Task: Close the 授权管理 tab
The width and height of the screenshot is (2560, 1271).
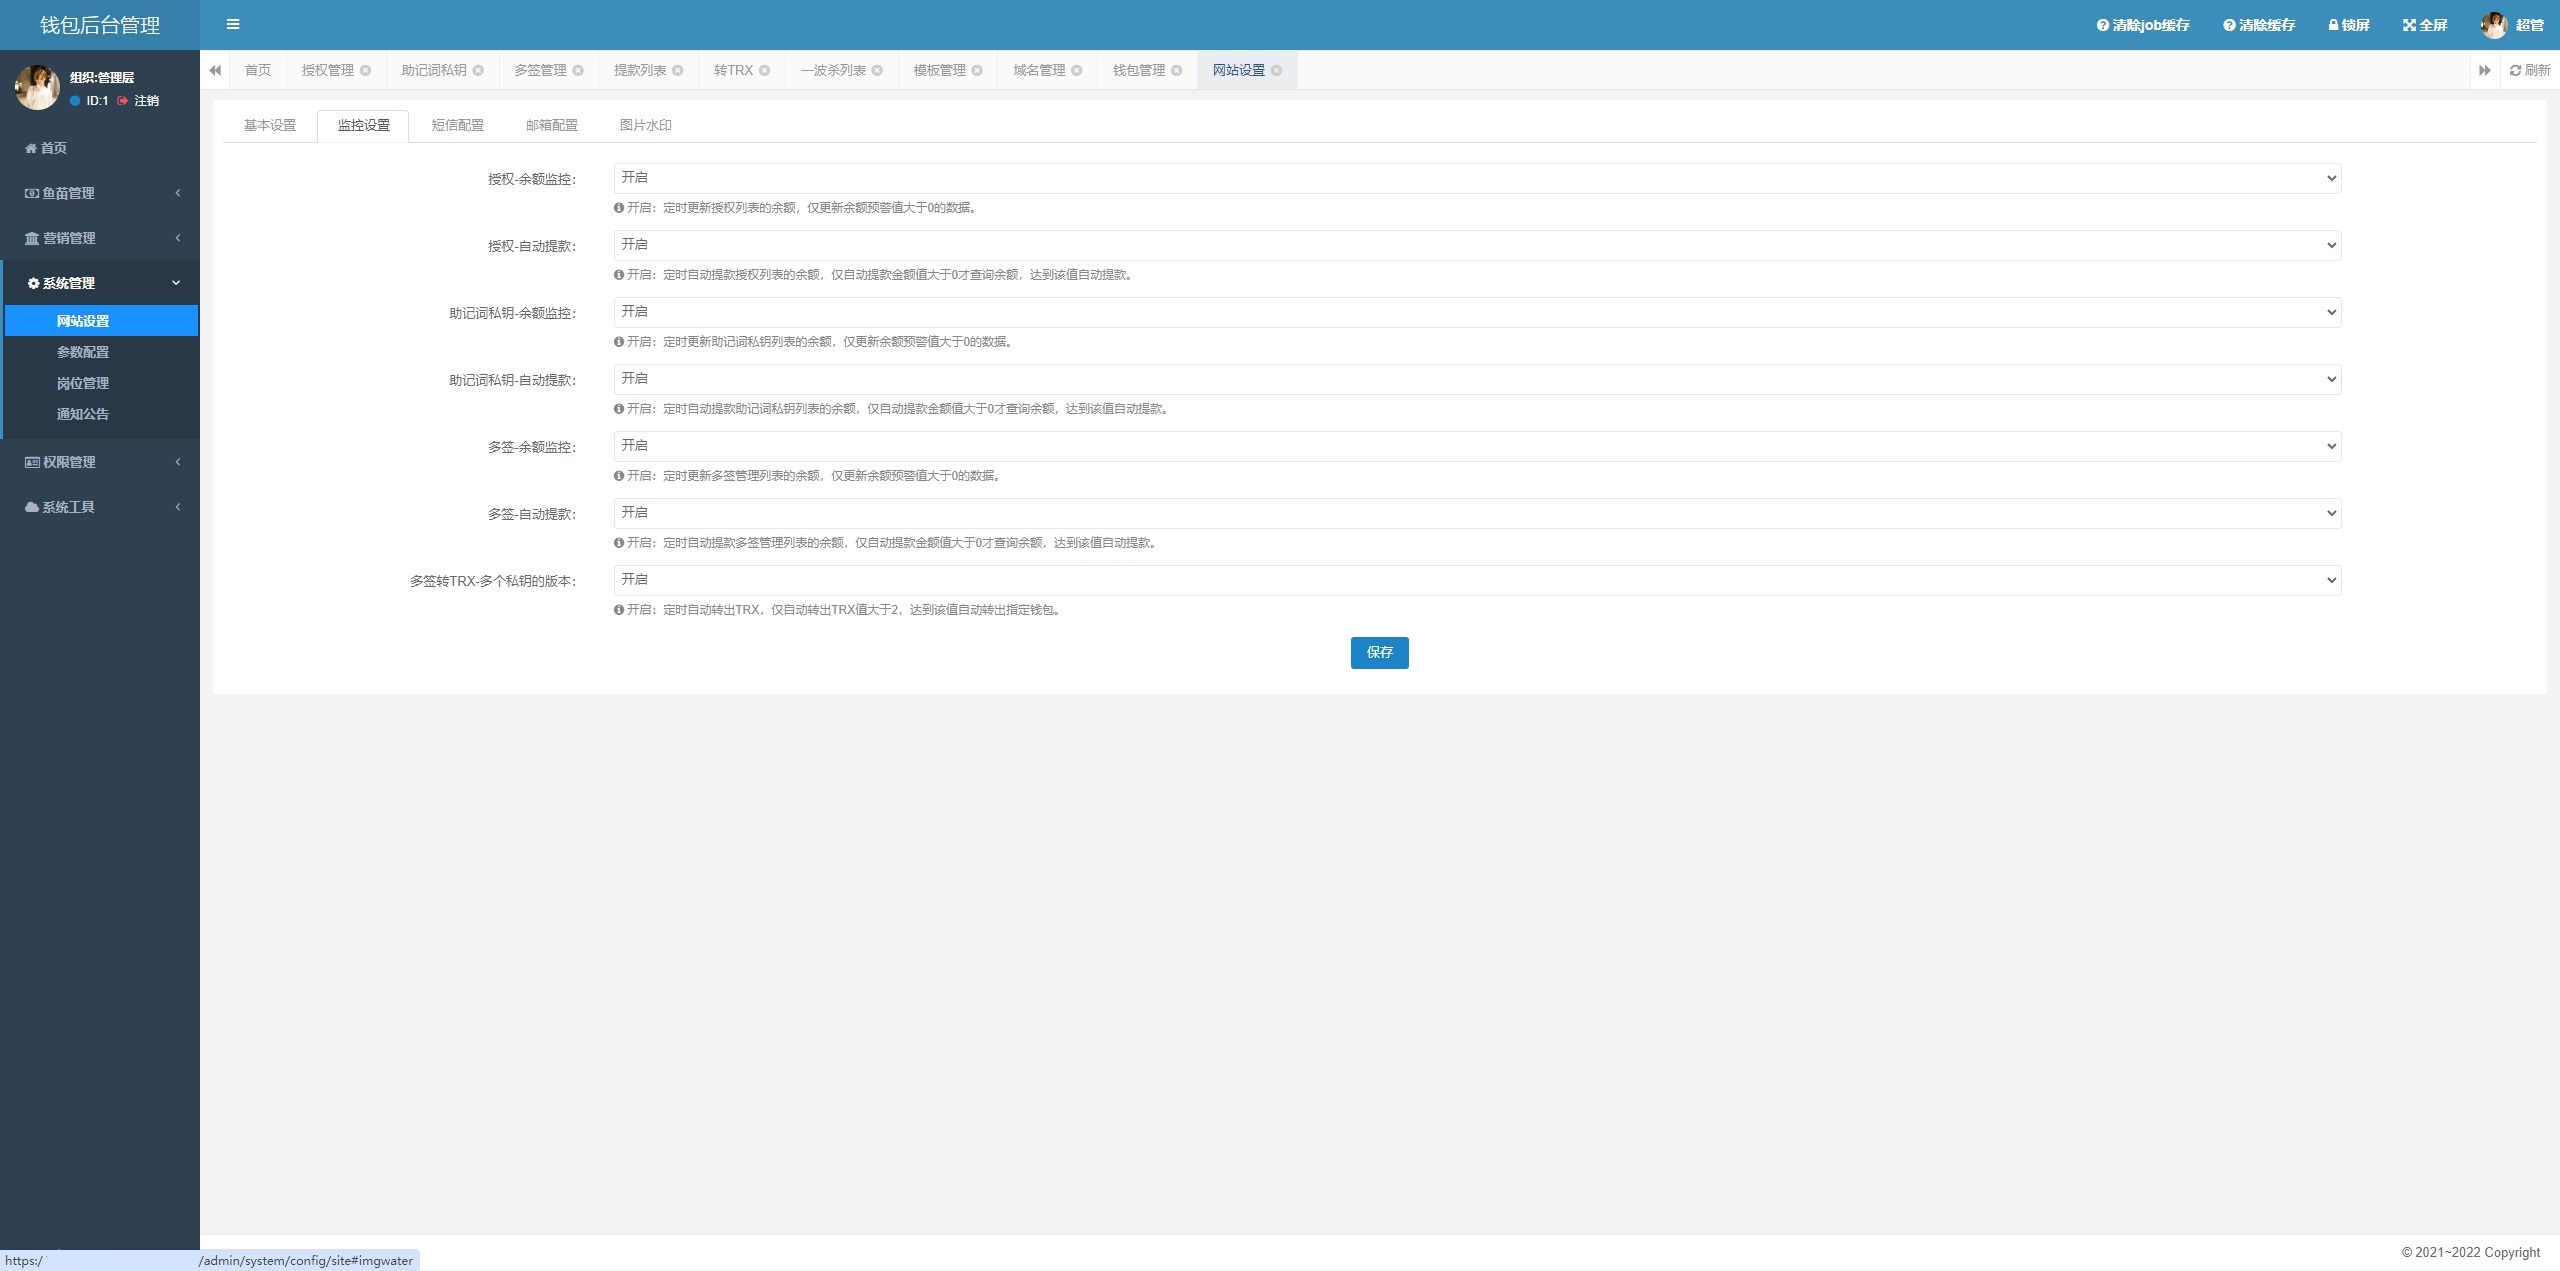Action: point(366,70)
